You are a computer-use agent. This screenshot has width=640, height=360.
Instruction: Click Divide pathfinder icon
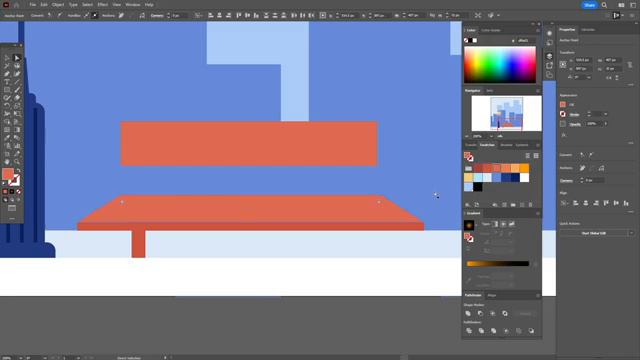tap(469, 331)
